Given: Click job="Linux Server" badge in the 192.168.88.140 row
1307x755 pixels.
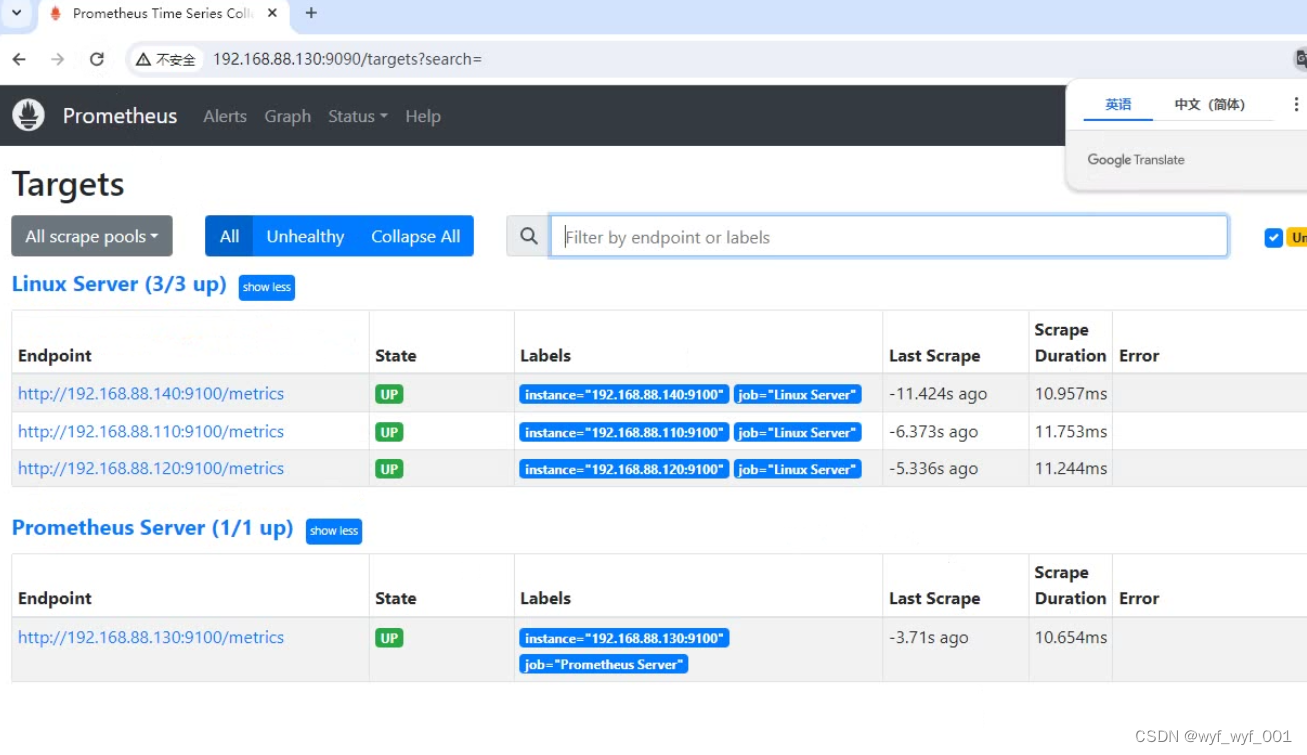Looking at the screenshot, I should (x=797, y=394).
